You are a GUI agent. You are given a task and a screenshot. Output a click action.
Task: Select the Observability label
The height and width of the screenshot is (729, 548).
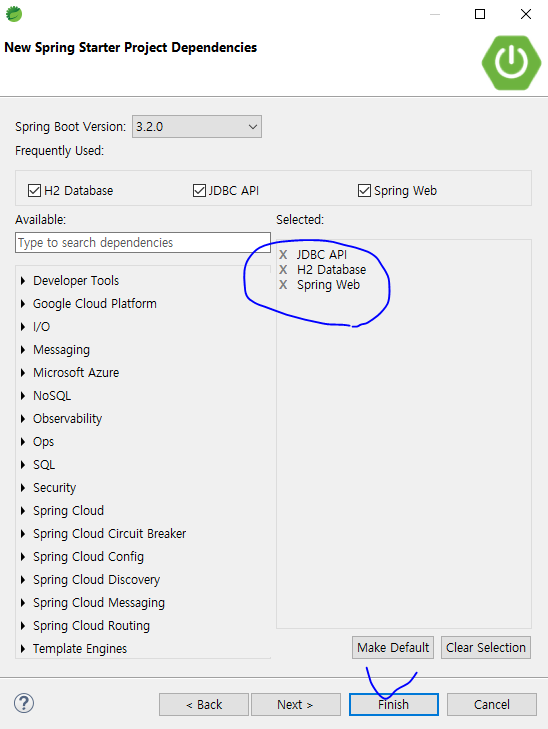click(x=67, y=418)
